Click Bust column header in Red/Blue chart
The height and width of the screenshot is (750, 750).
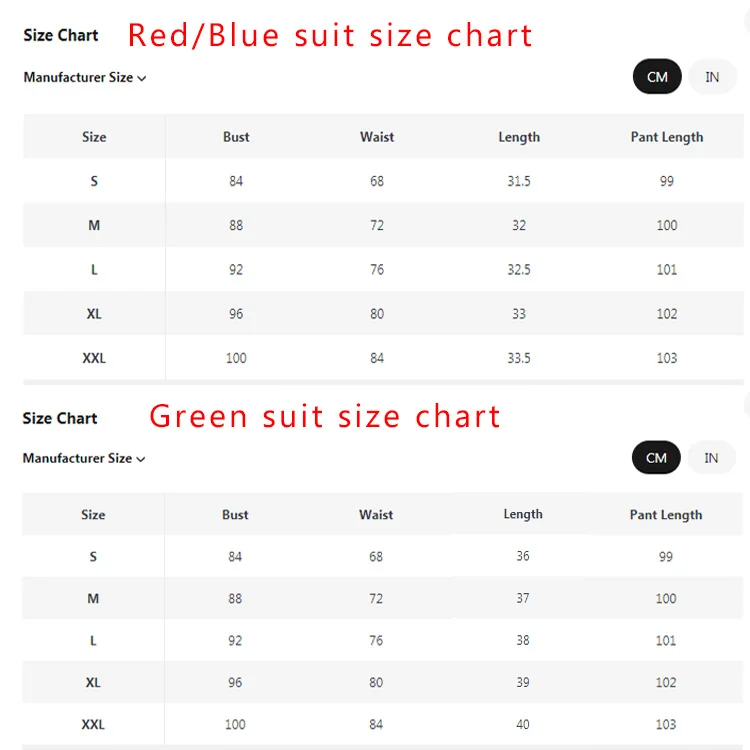236,137
